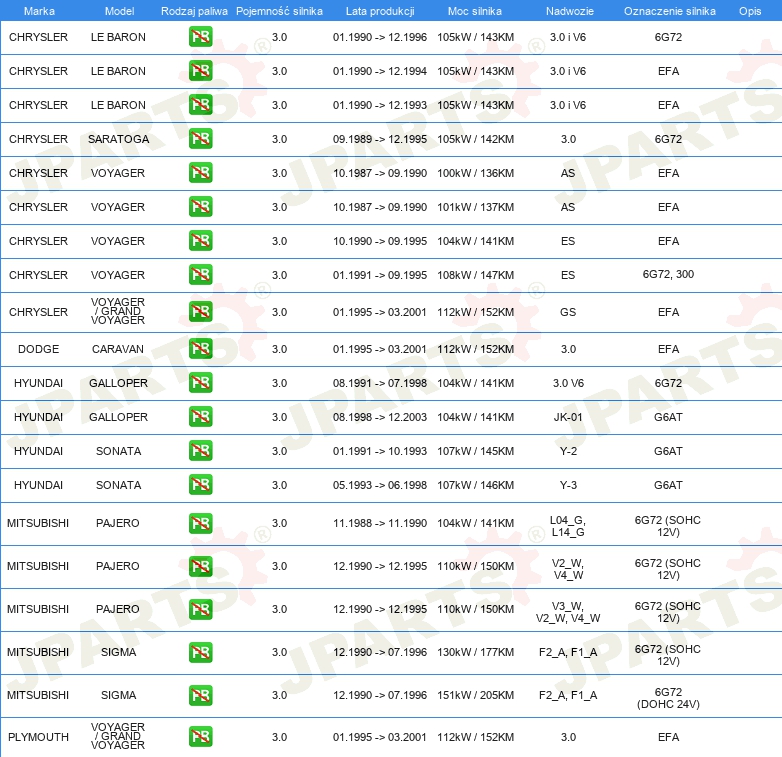Click the PLYMOUTH brand cell
The width and height of the screenshot is (782, 757).
click(x=38, y=737)
